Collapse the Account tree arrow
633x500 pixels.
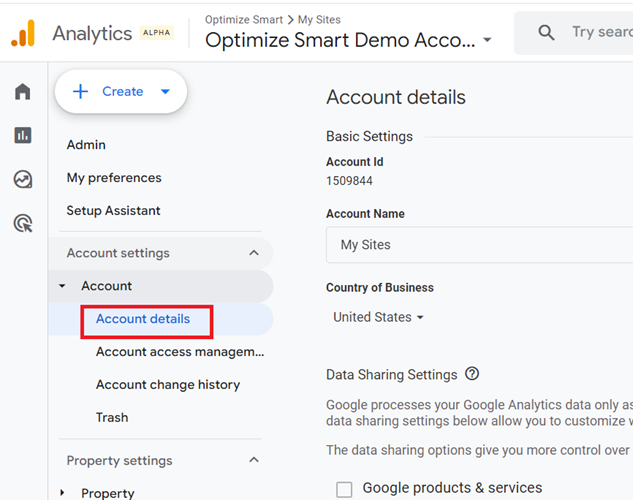(x=62, y=286)
